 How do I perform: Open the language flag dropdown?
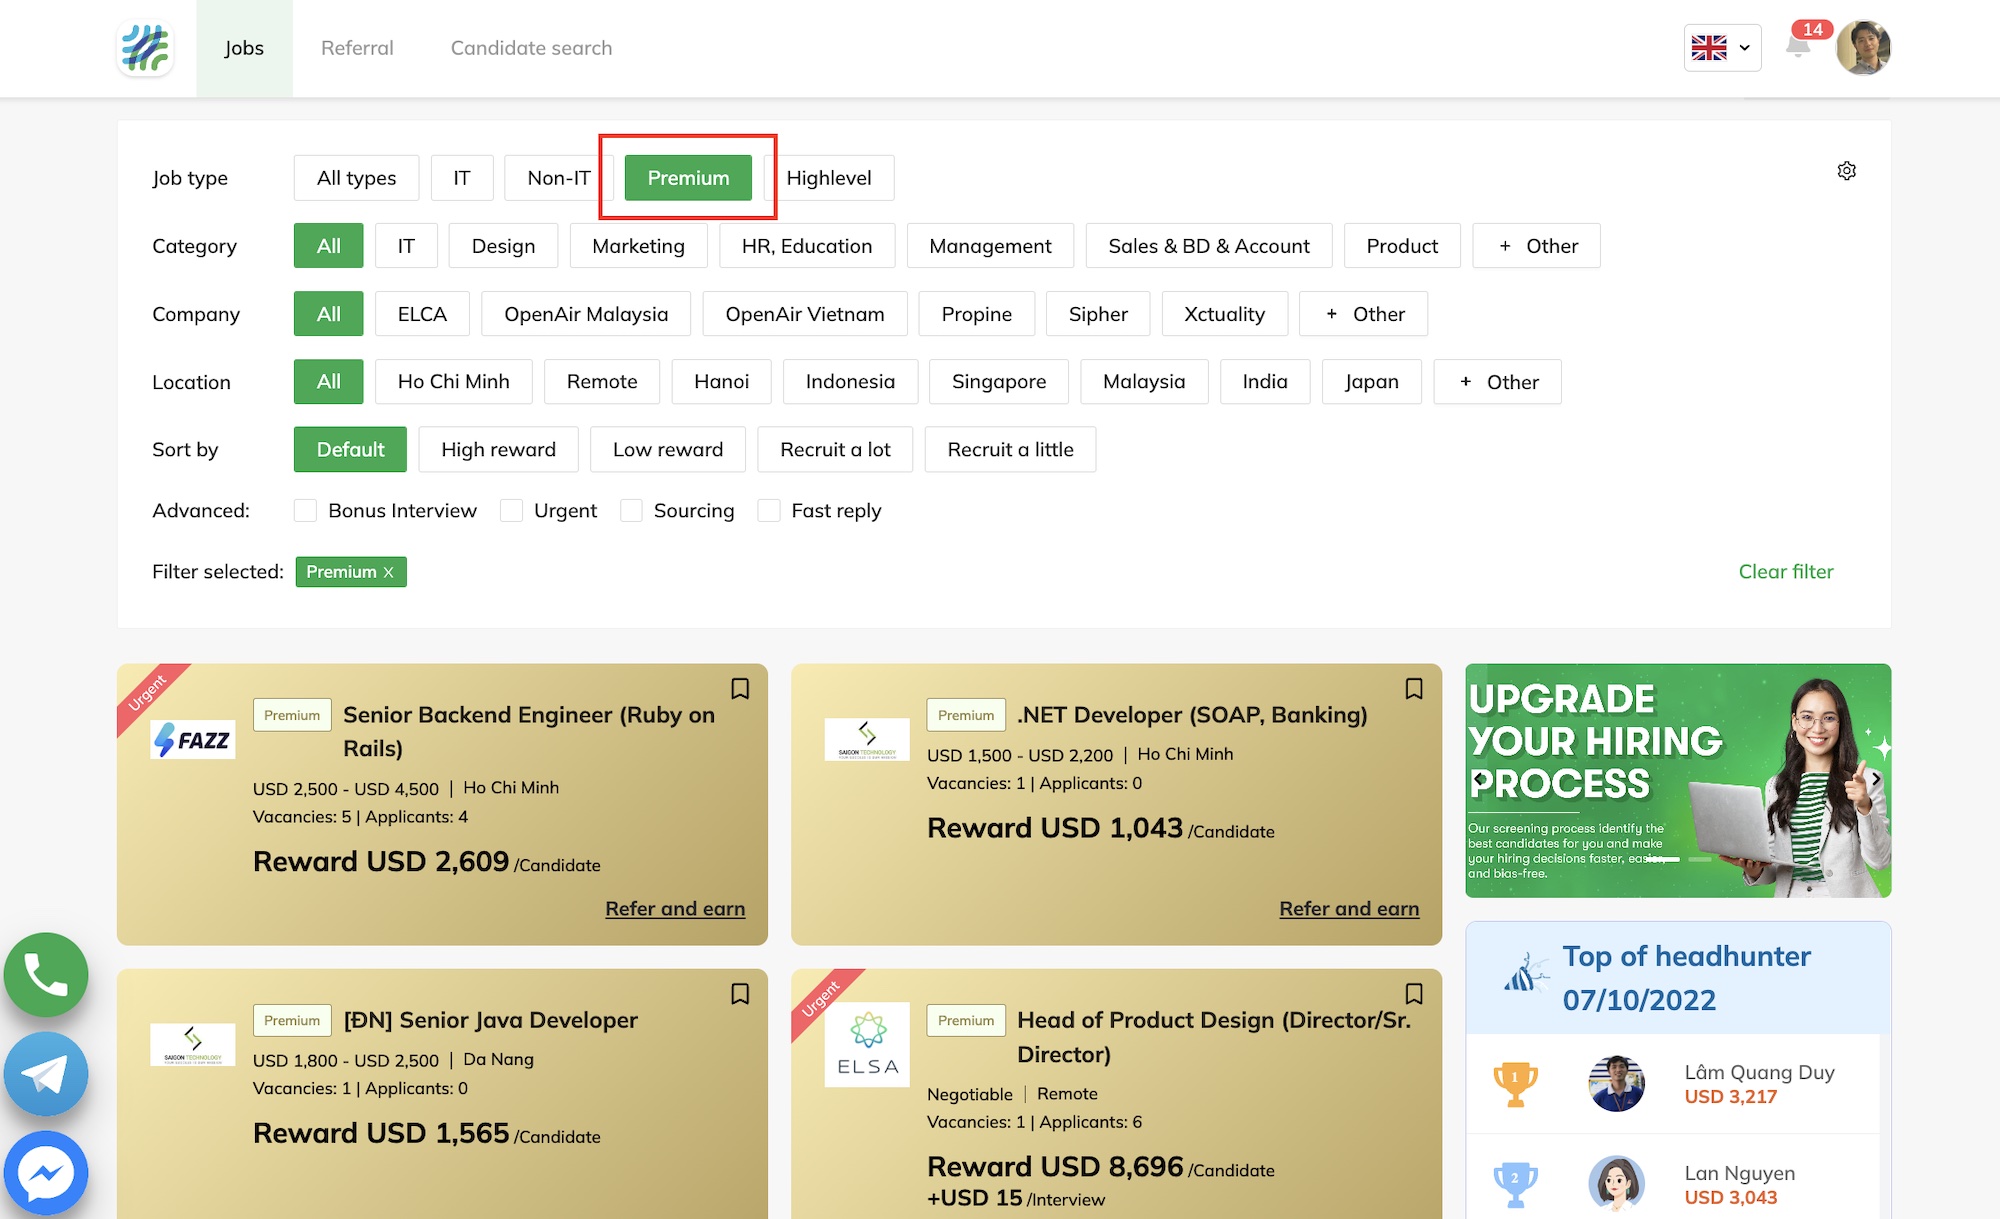1722,48
